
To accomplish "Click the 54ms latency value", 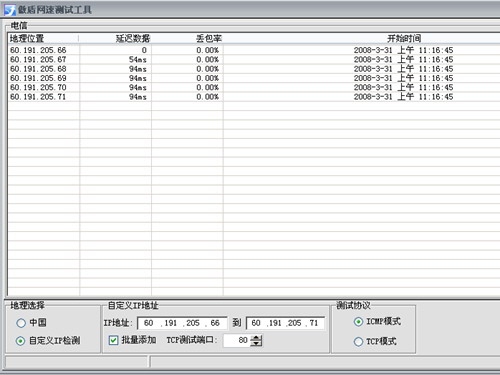I will pyautogui.click(x=138, y=60).
